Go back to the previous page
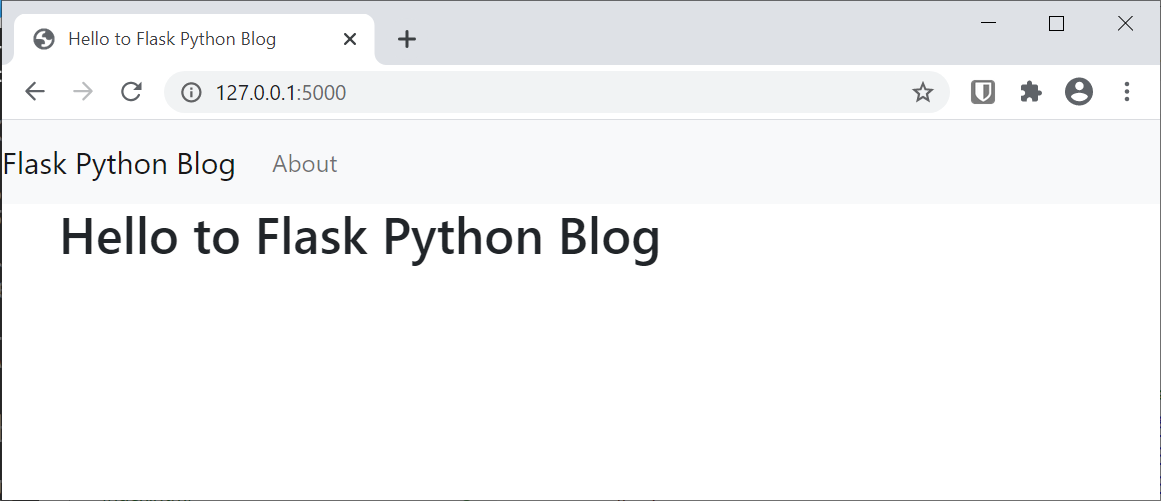This screenshot has height=501, width=1161. (35, 92)
